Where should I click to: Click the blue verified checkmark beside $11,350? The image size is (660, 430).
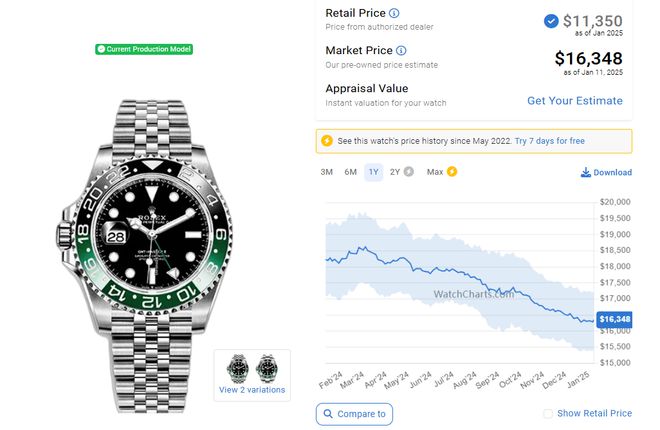551,21
